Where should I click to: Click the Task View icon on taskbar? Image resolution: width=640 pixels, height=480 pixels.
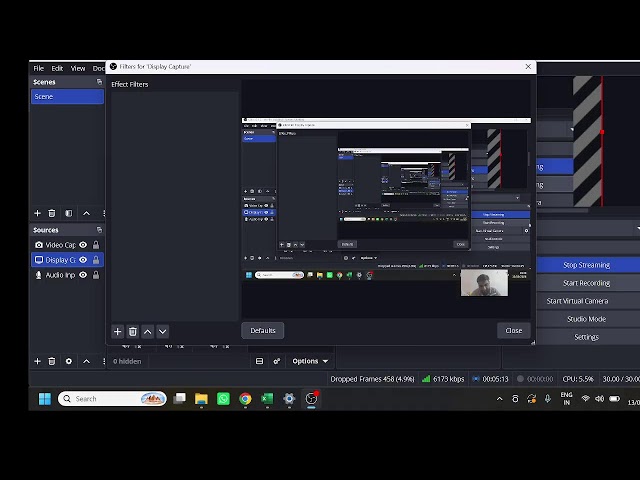[x=180, y=399]
